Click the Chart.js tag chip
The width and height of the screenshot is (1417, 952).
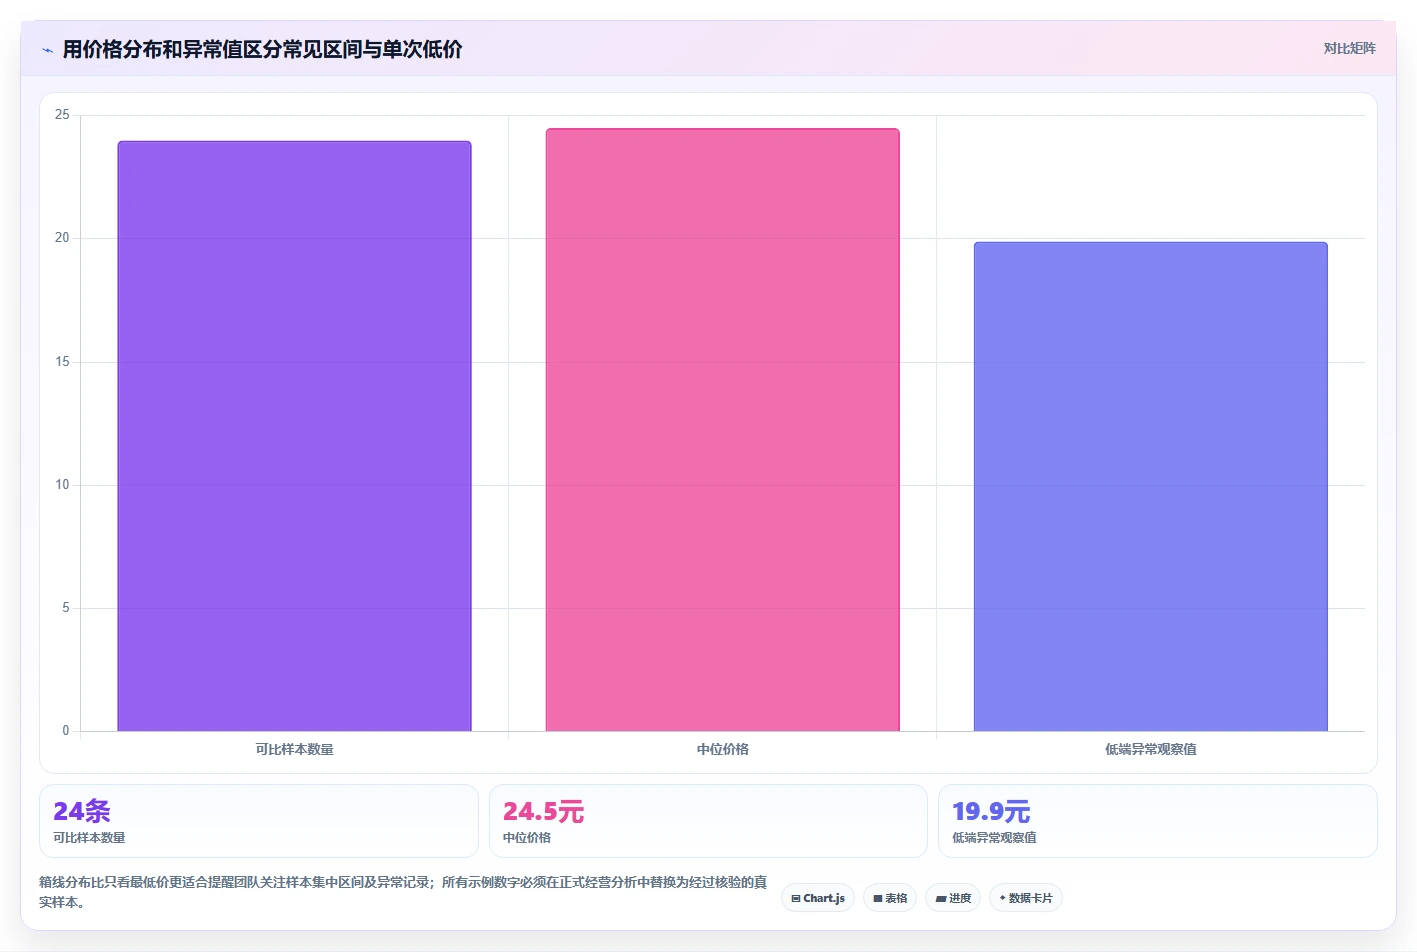[x=817, y=898]
